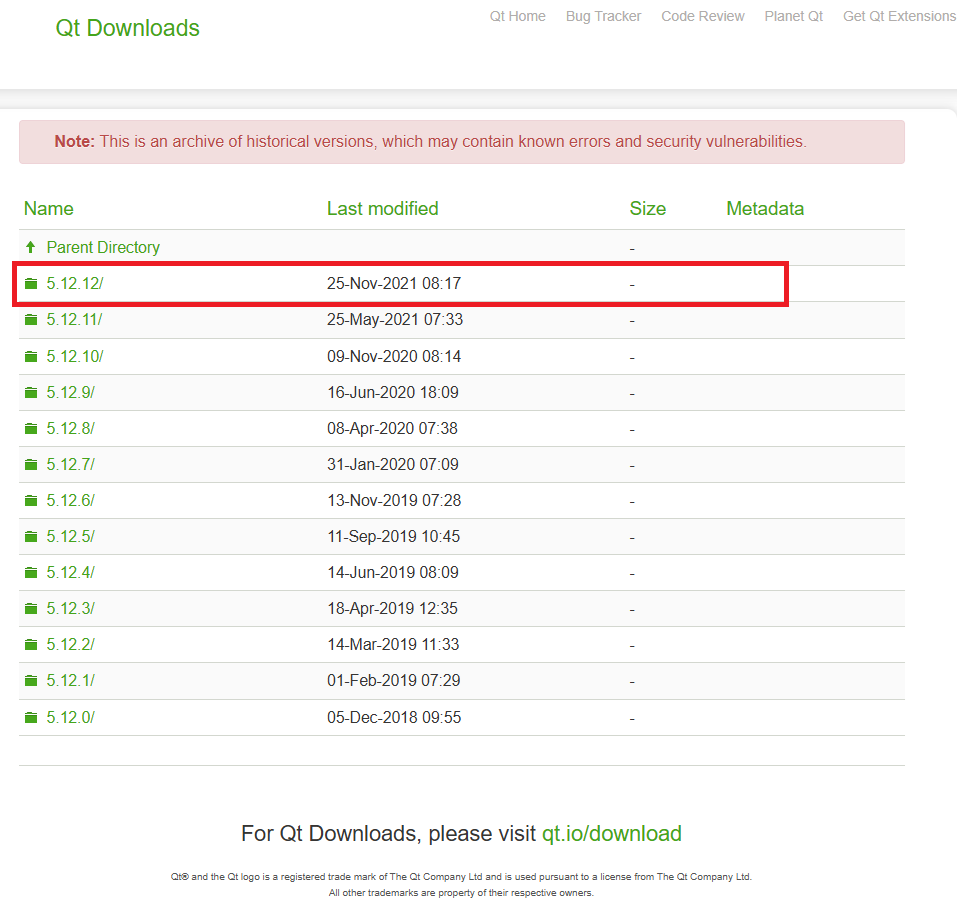Click the date 16-Jun-2020 18:09

[393, 392]
